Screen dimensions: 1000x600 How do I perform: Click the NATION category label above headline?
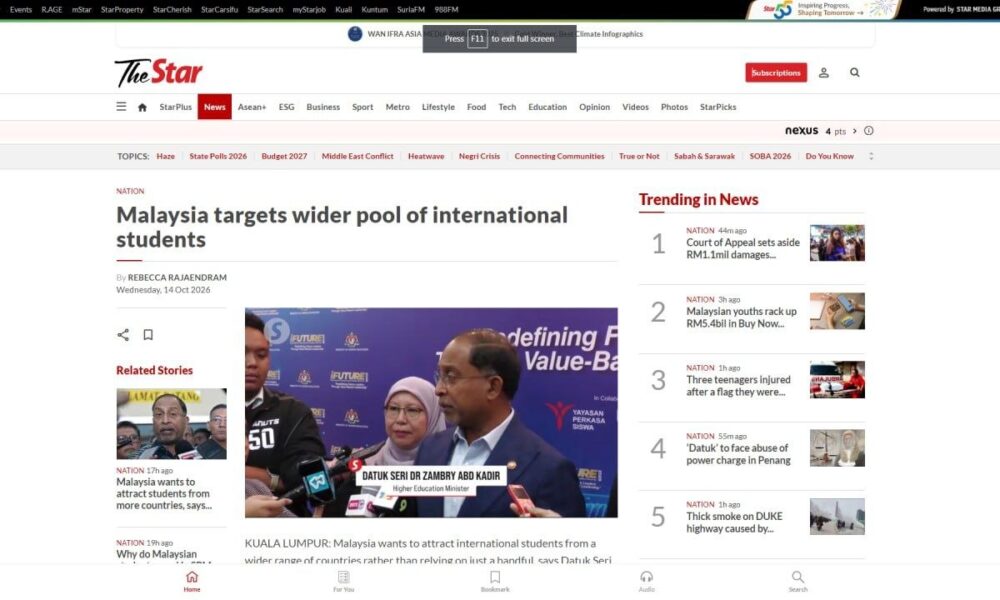(x=130, y=191)
